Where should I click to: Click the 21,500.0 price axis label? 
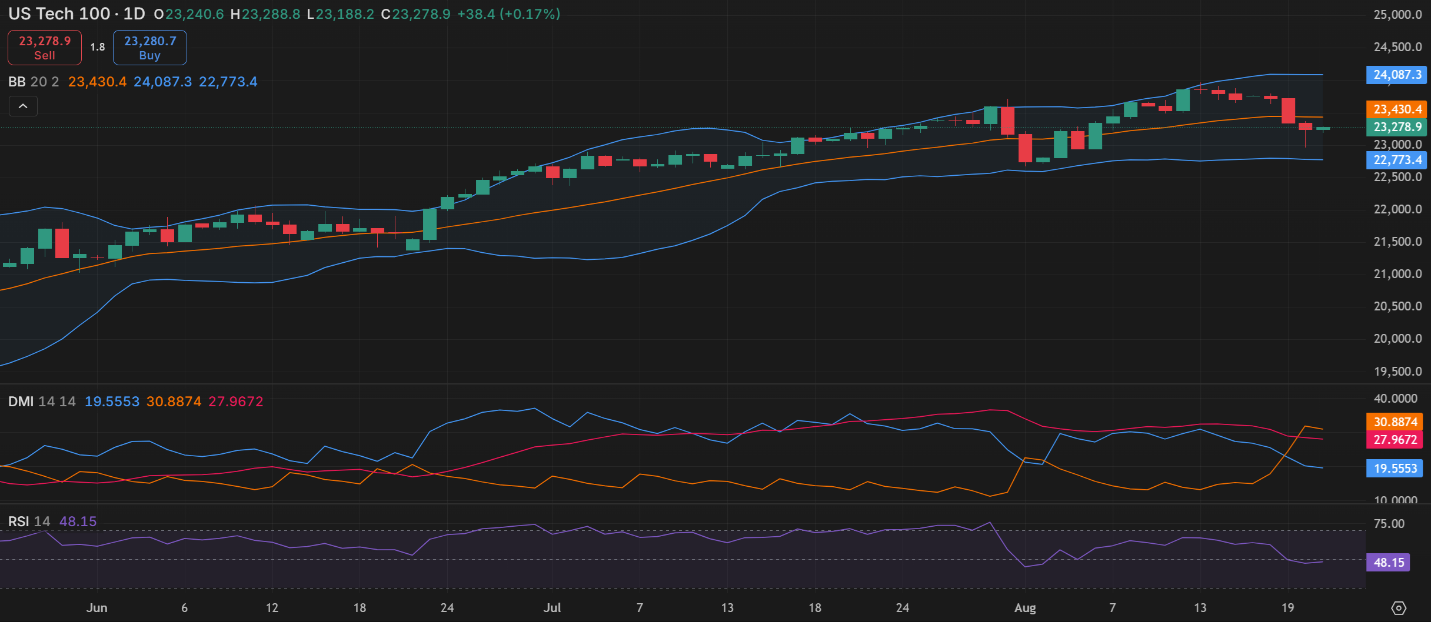tap(1400, 242)
